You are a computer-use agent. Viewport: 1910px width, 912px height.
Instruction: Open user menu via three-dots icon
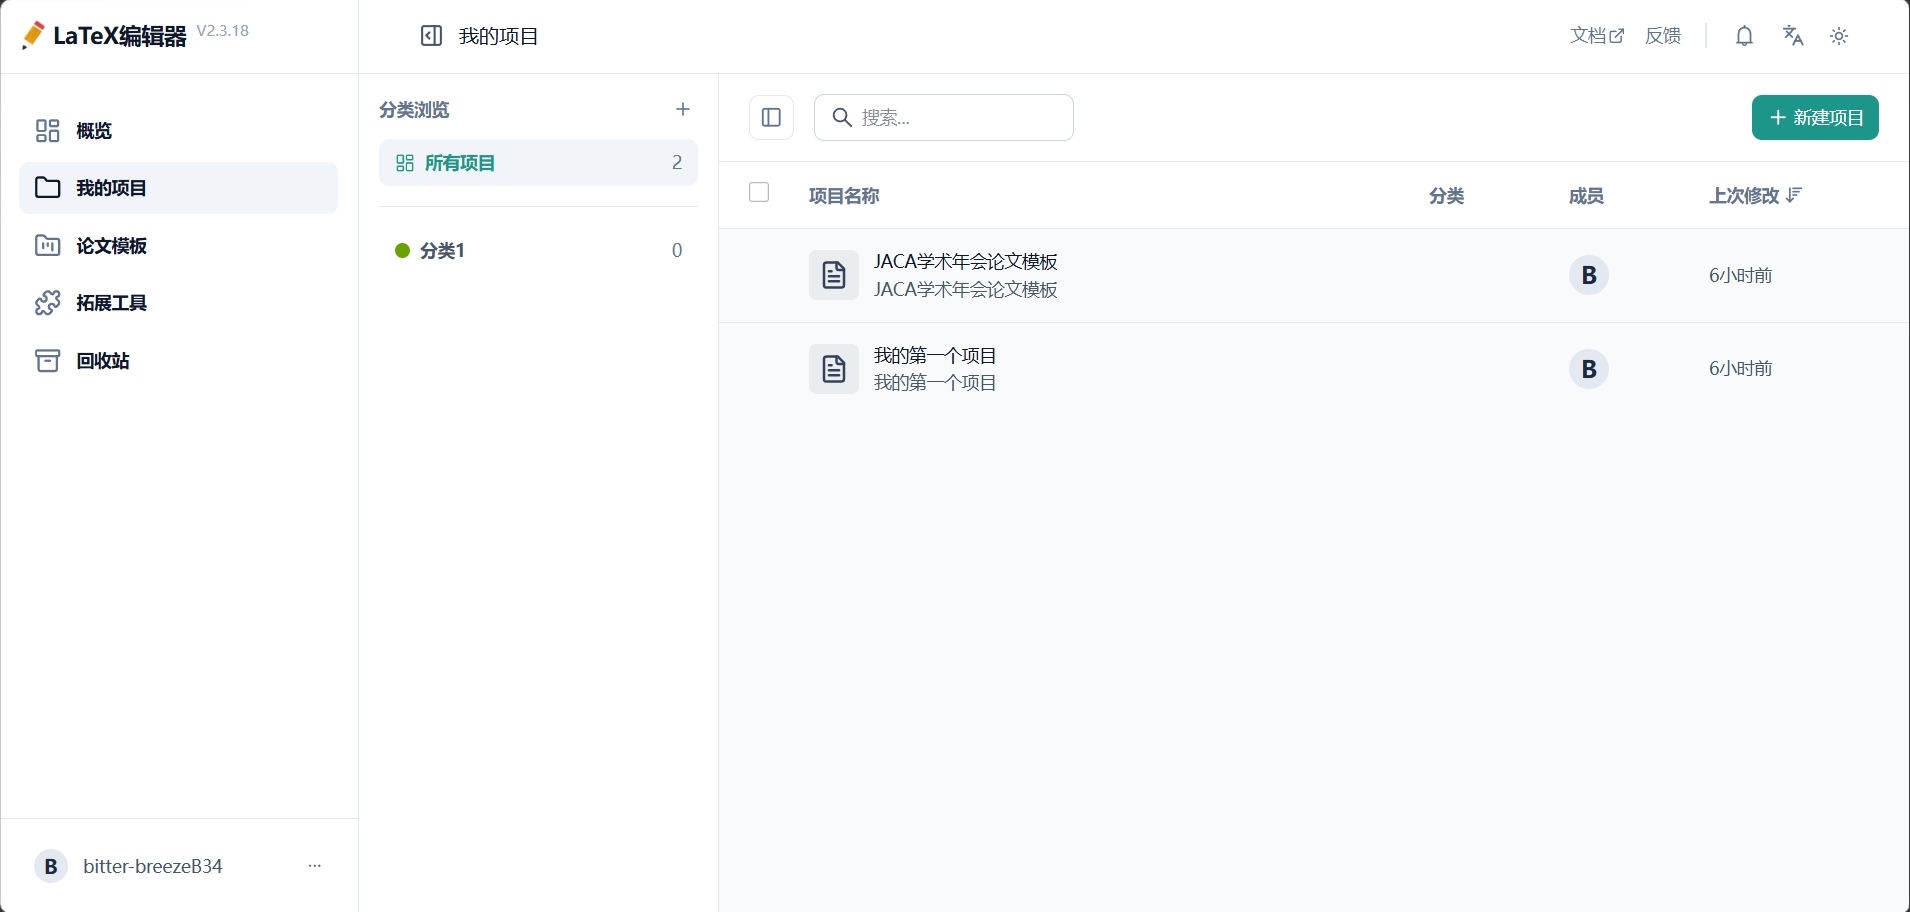click(315, 866)
